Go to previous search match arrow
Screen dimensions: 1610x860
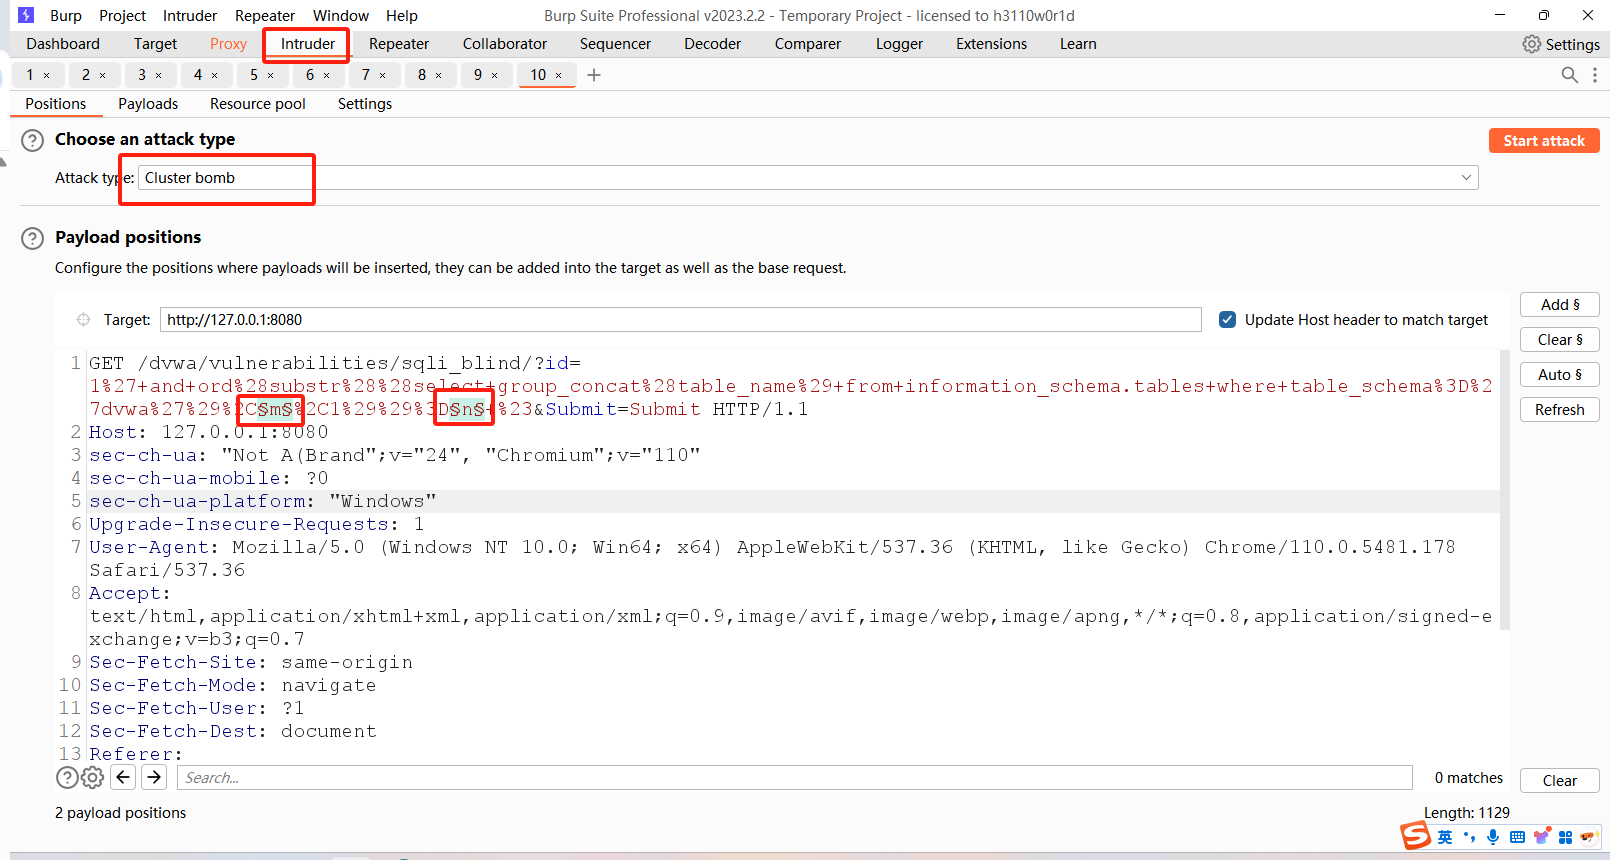123,777
